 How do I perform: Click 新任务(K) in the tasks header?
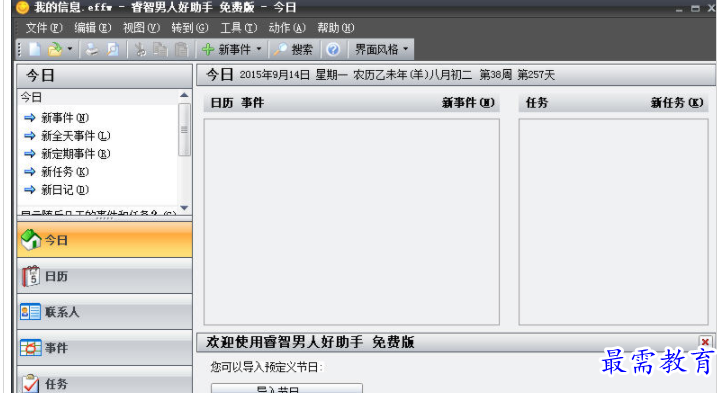(x=677, y=103)
